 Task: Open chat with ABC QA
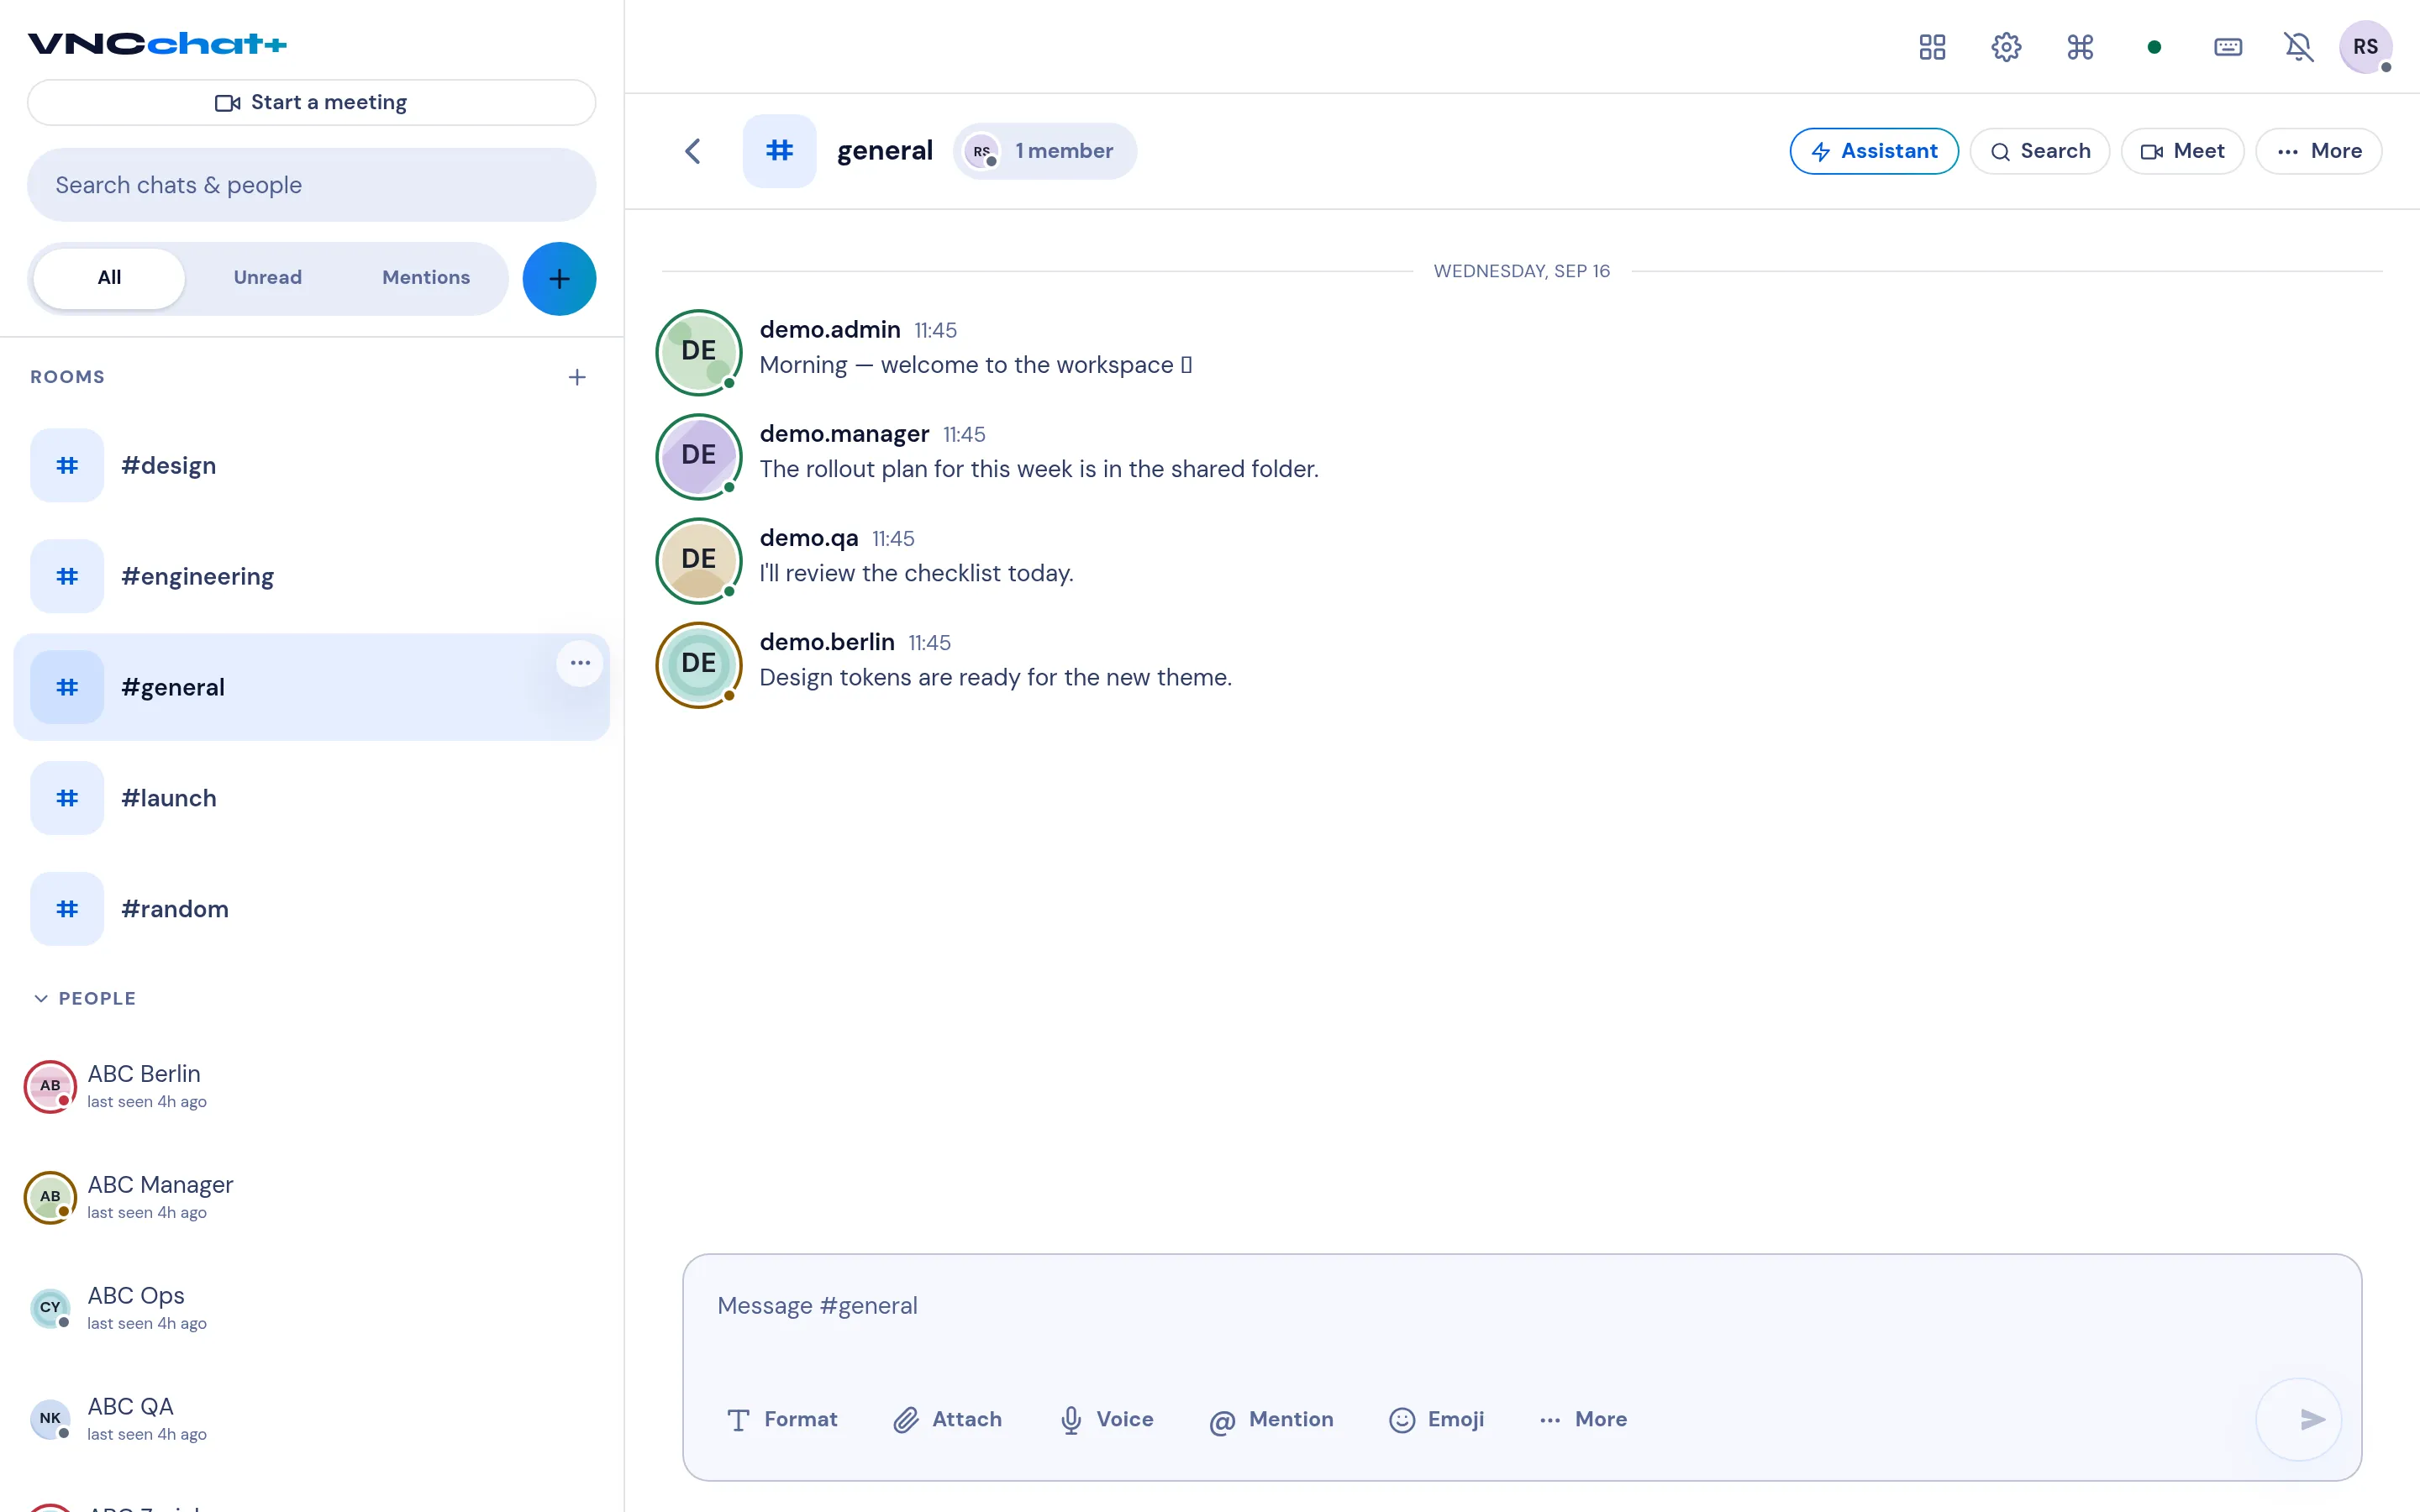tap(311, 1419)
